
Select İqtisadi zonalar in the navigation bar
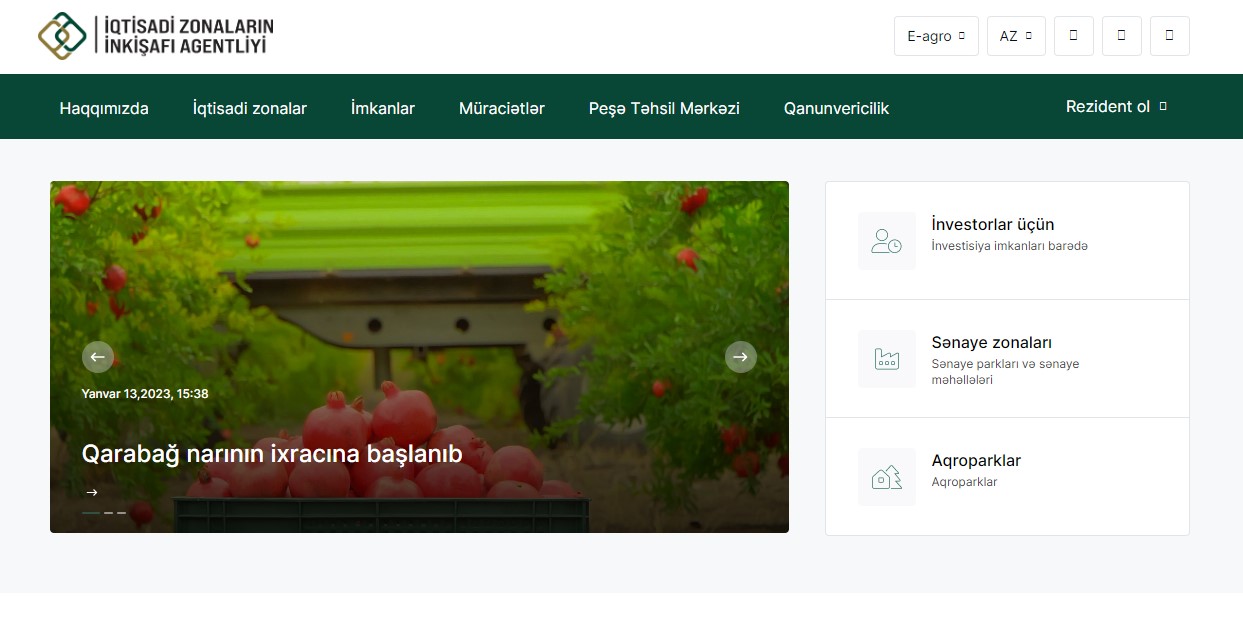click(x=250, y=108)
